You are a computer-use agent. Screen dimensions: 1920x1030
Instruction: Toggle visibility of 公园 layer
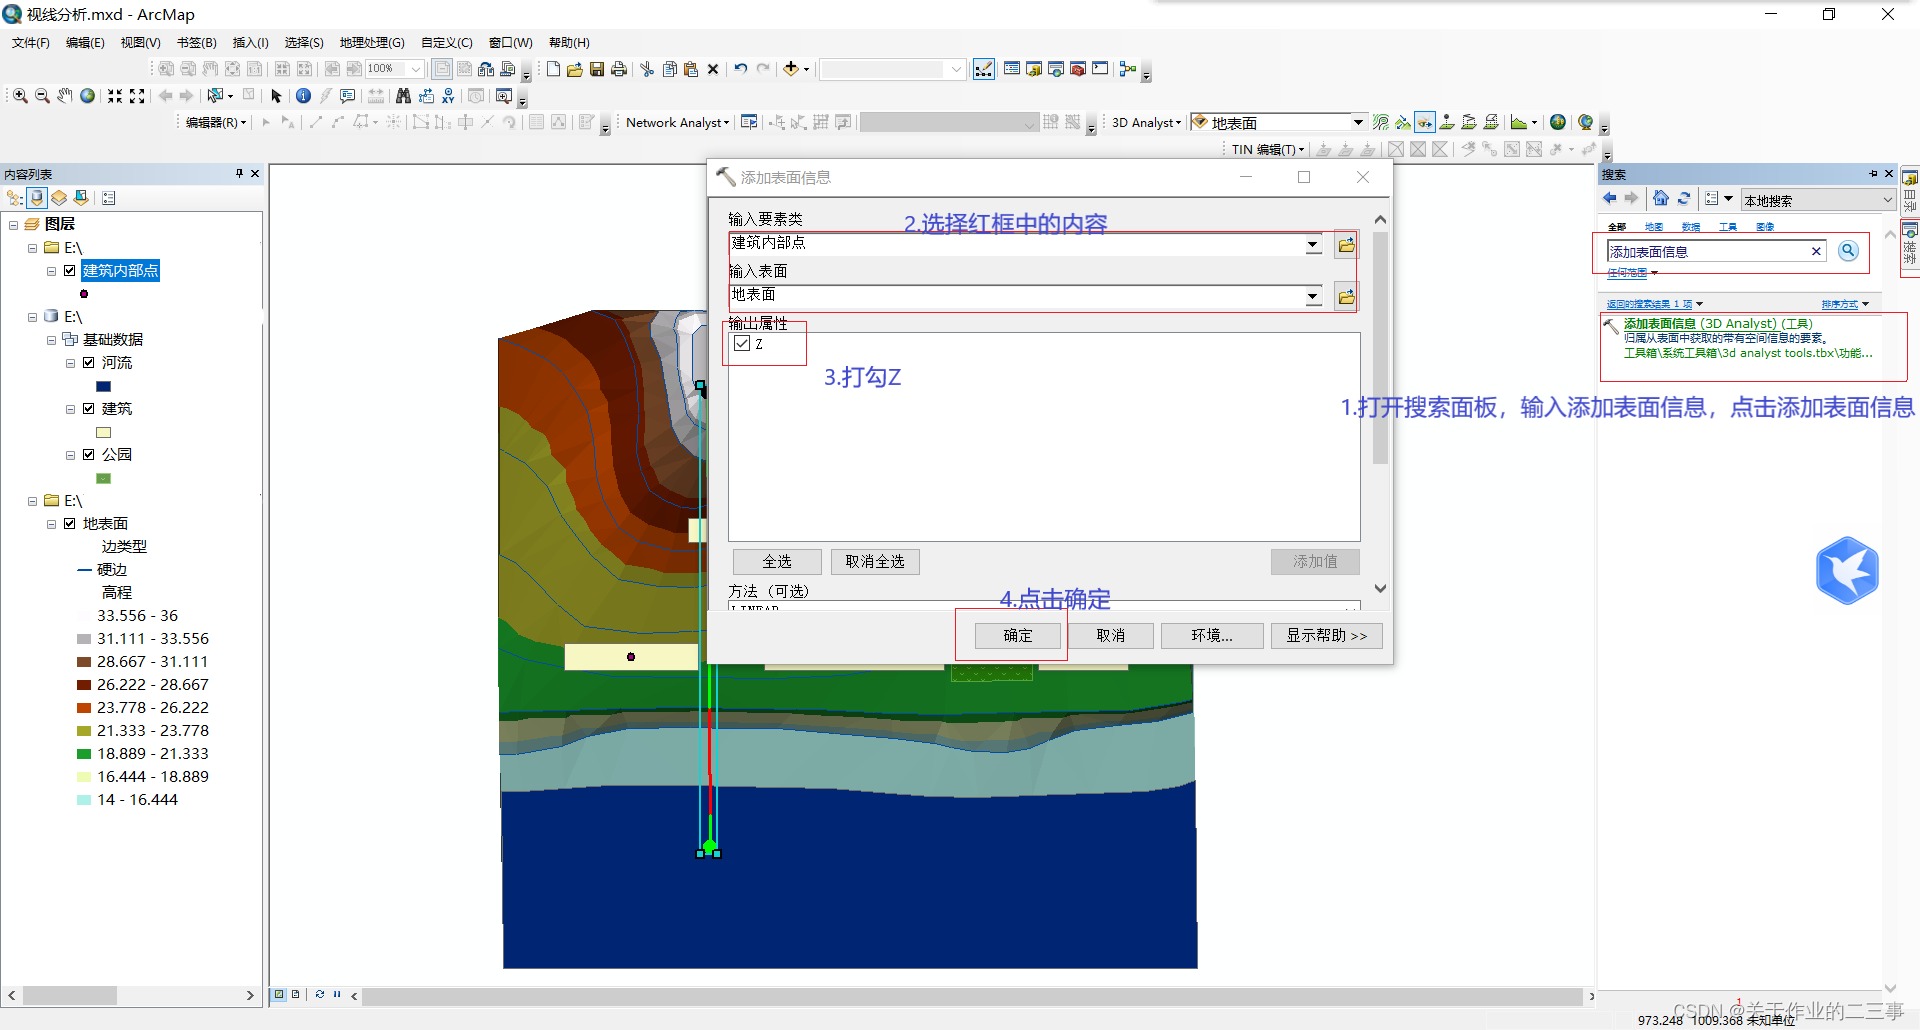tap(89, 454)
